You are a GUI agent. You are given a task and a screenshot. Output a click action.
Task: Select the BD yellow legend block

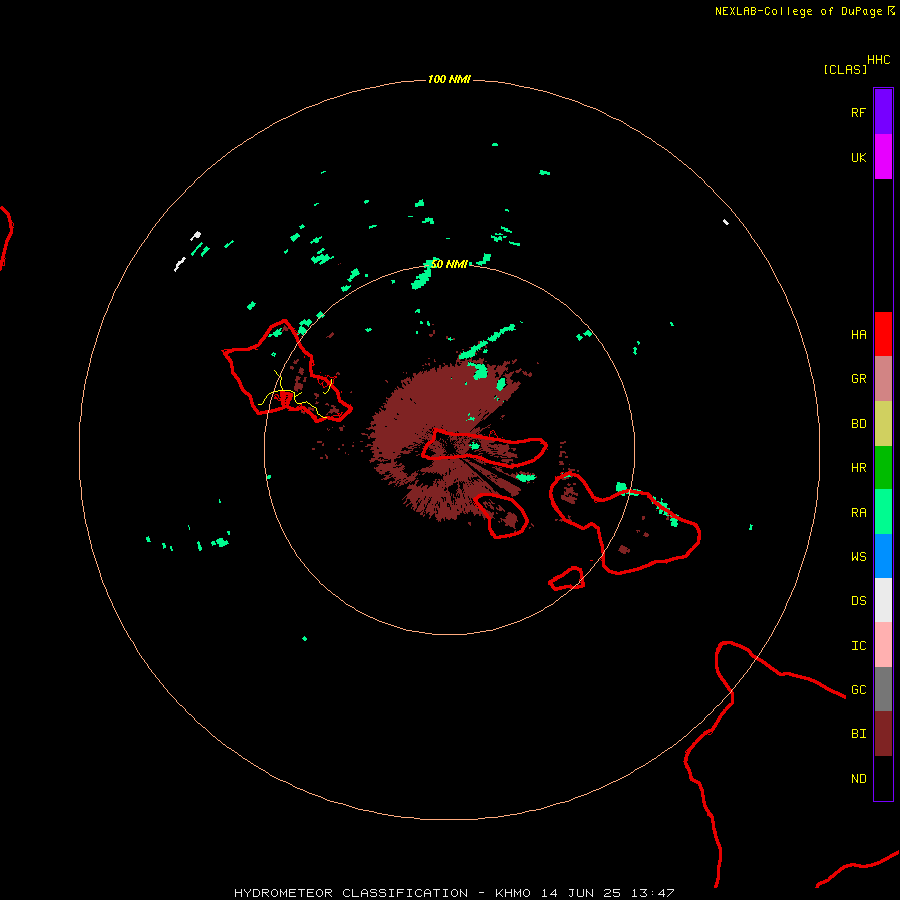(x=883, y=424)
